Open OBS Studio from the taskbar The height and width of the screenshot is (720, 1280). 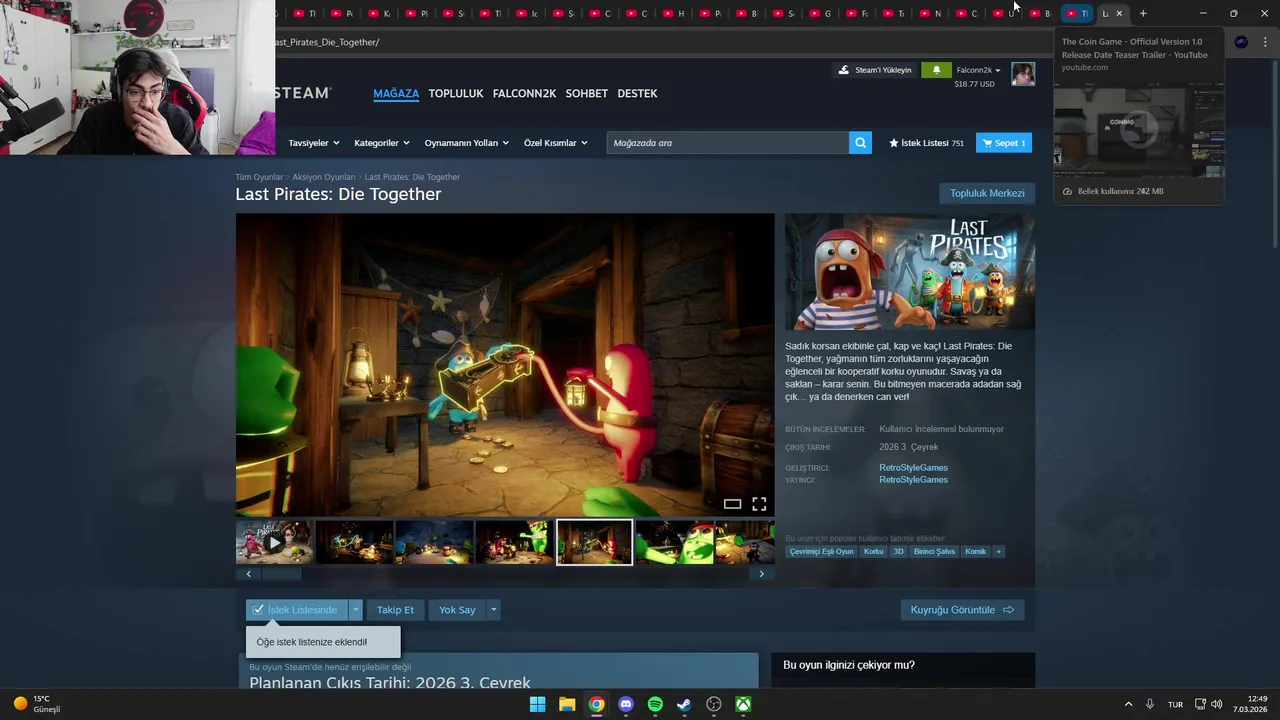tap(714, 704)
